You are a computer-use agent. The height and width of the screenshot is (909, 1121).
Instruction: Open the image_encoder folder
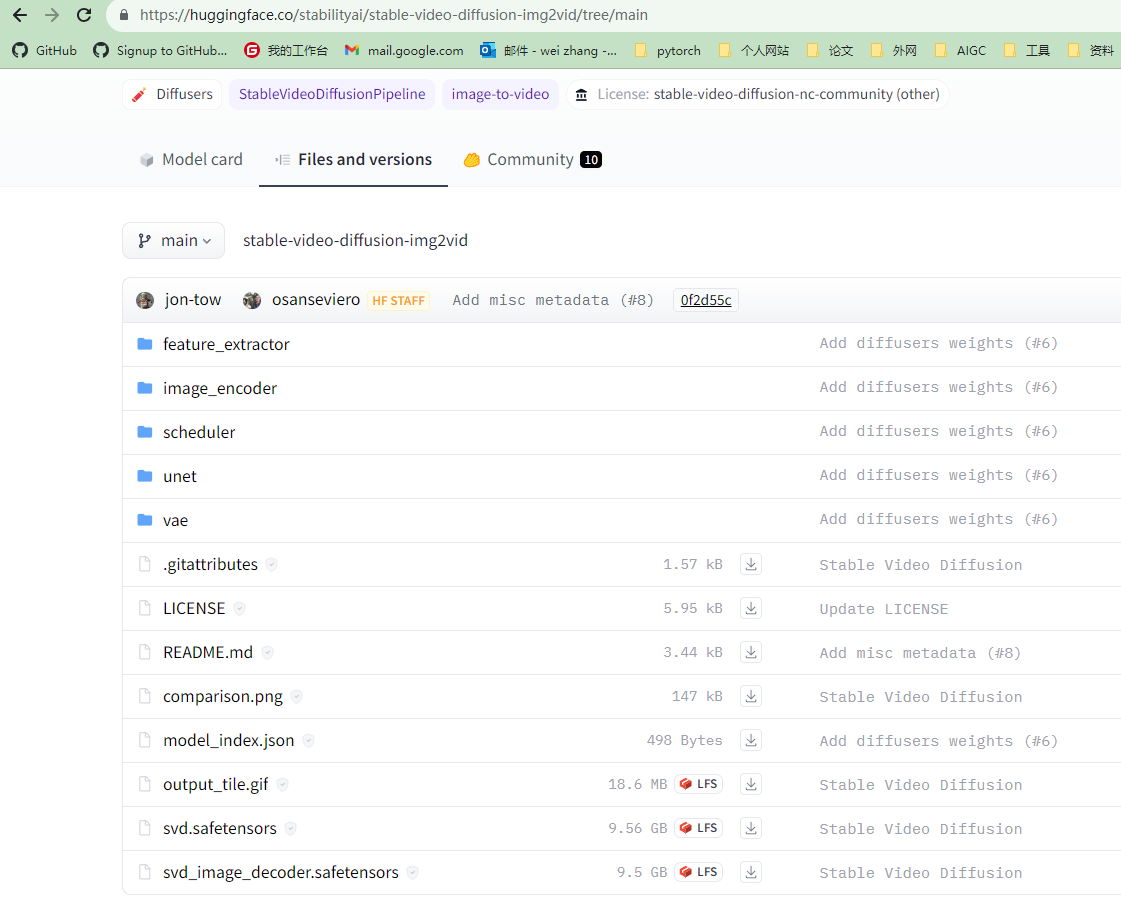pyautogui.click(x=219, y=388)
